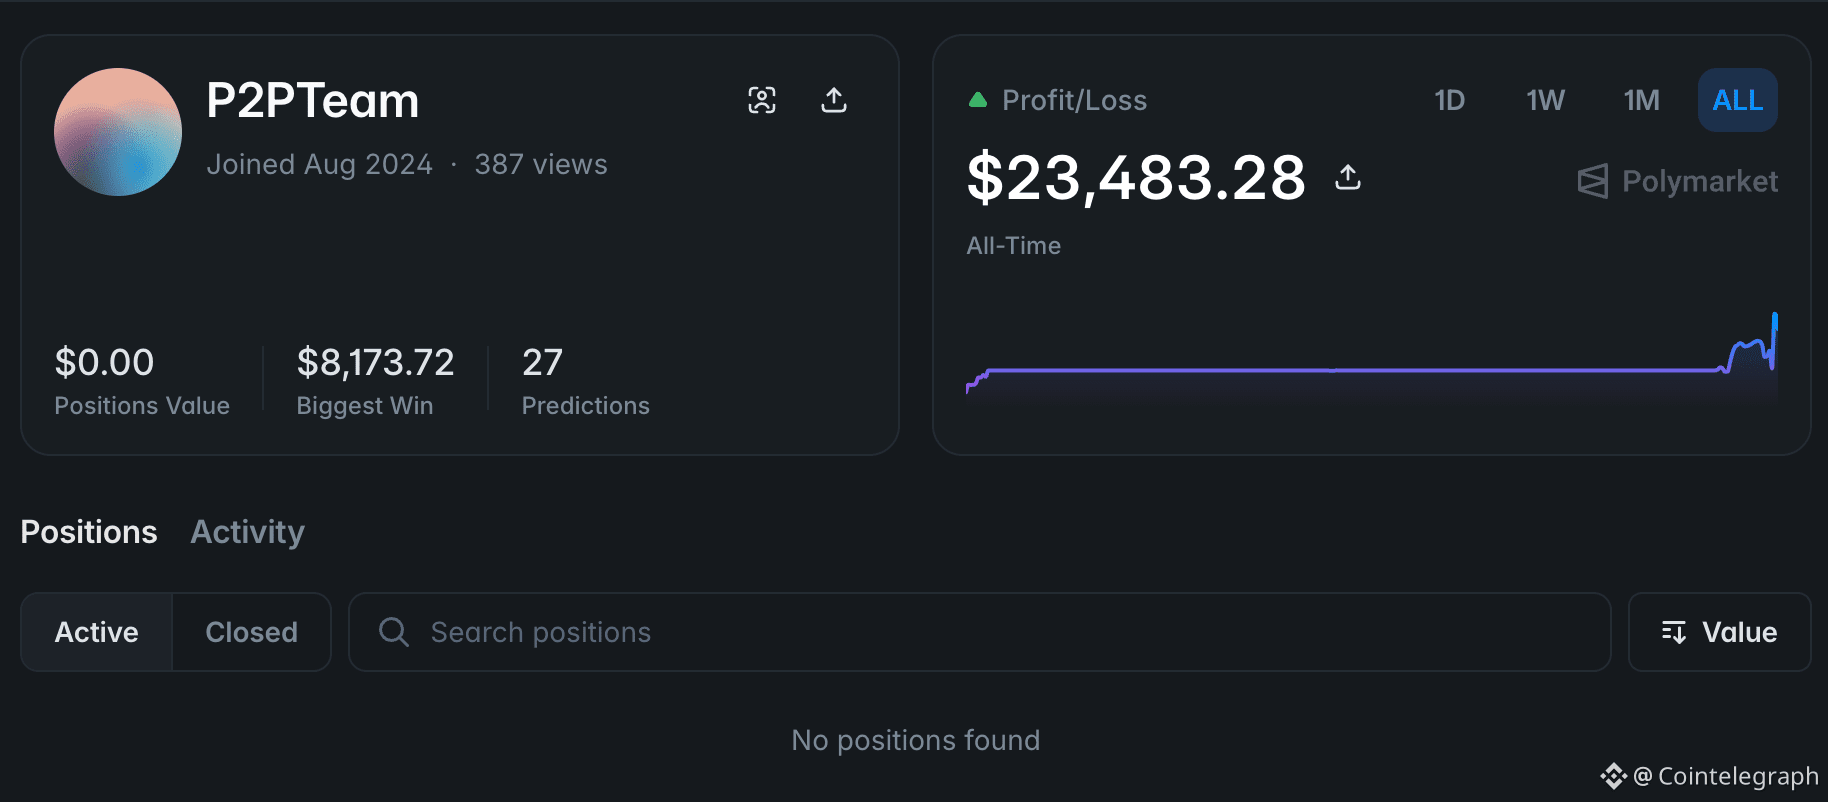Viewport: 1828px width, 802px height.
Task: Click the P2PTeam gradient avatar
Action: coord(118,132)
